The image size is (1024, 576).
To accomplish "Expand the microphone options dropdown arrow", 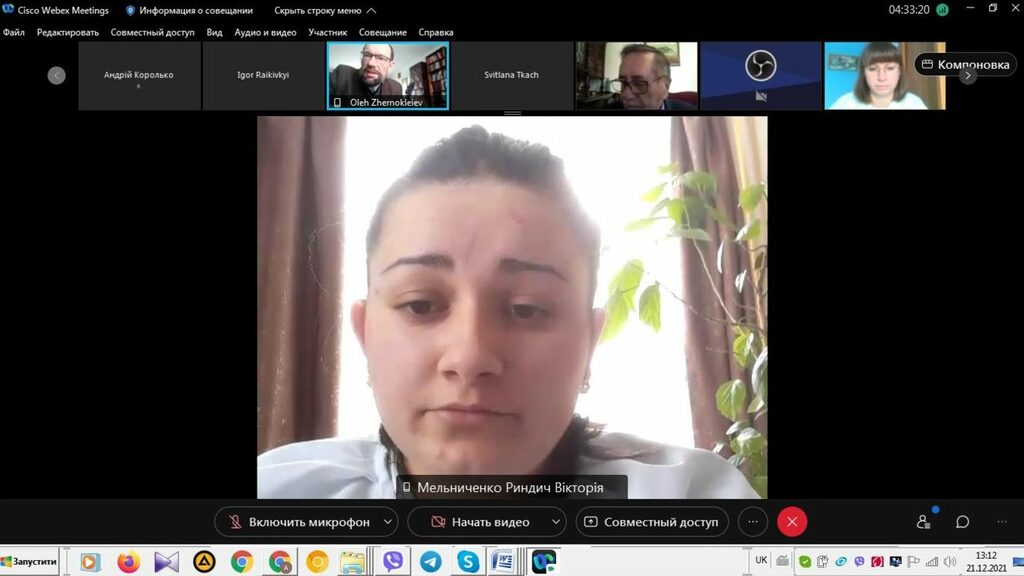I will [x=388, y=522].
